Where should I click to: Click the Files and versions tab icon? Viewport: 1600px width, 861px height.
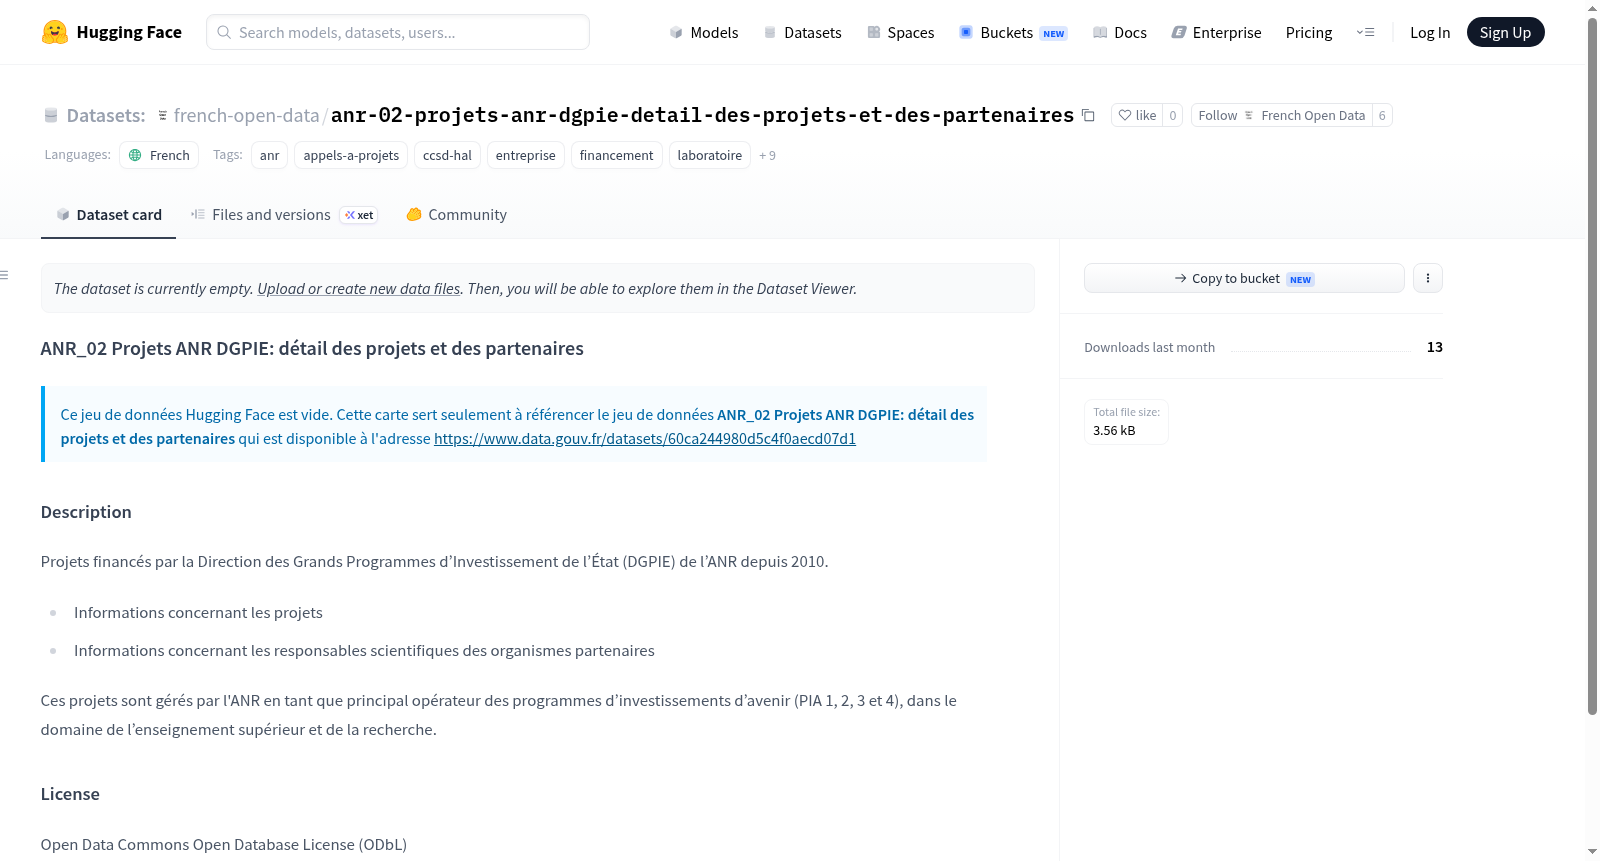[198, 214]
